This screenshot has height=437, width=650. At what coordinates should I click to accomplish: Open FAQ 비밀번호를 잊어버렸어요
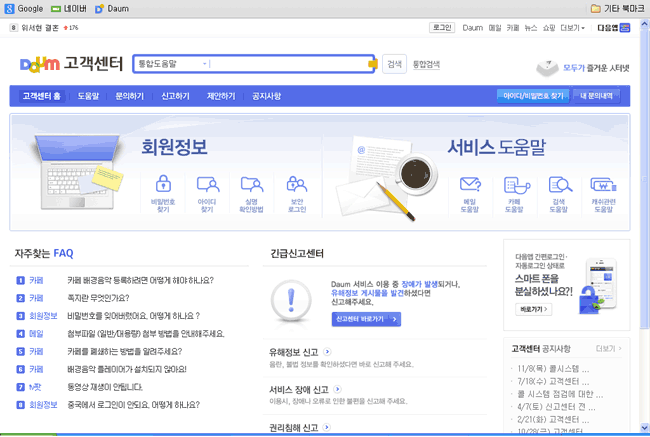(133, 316)
